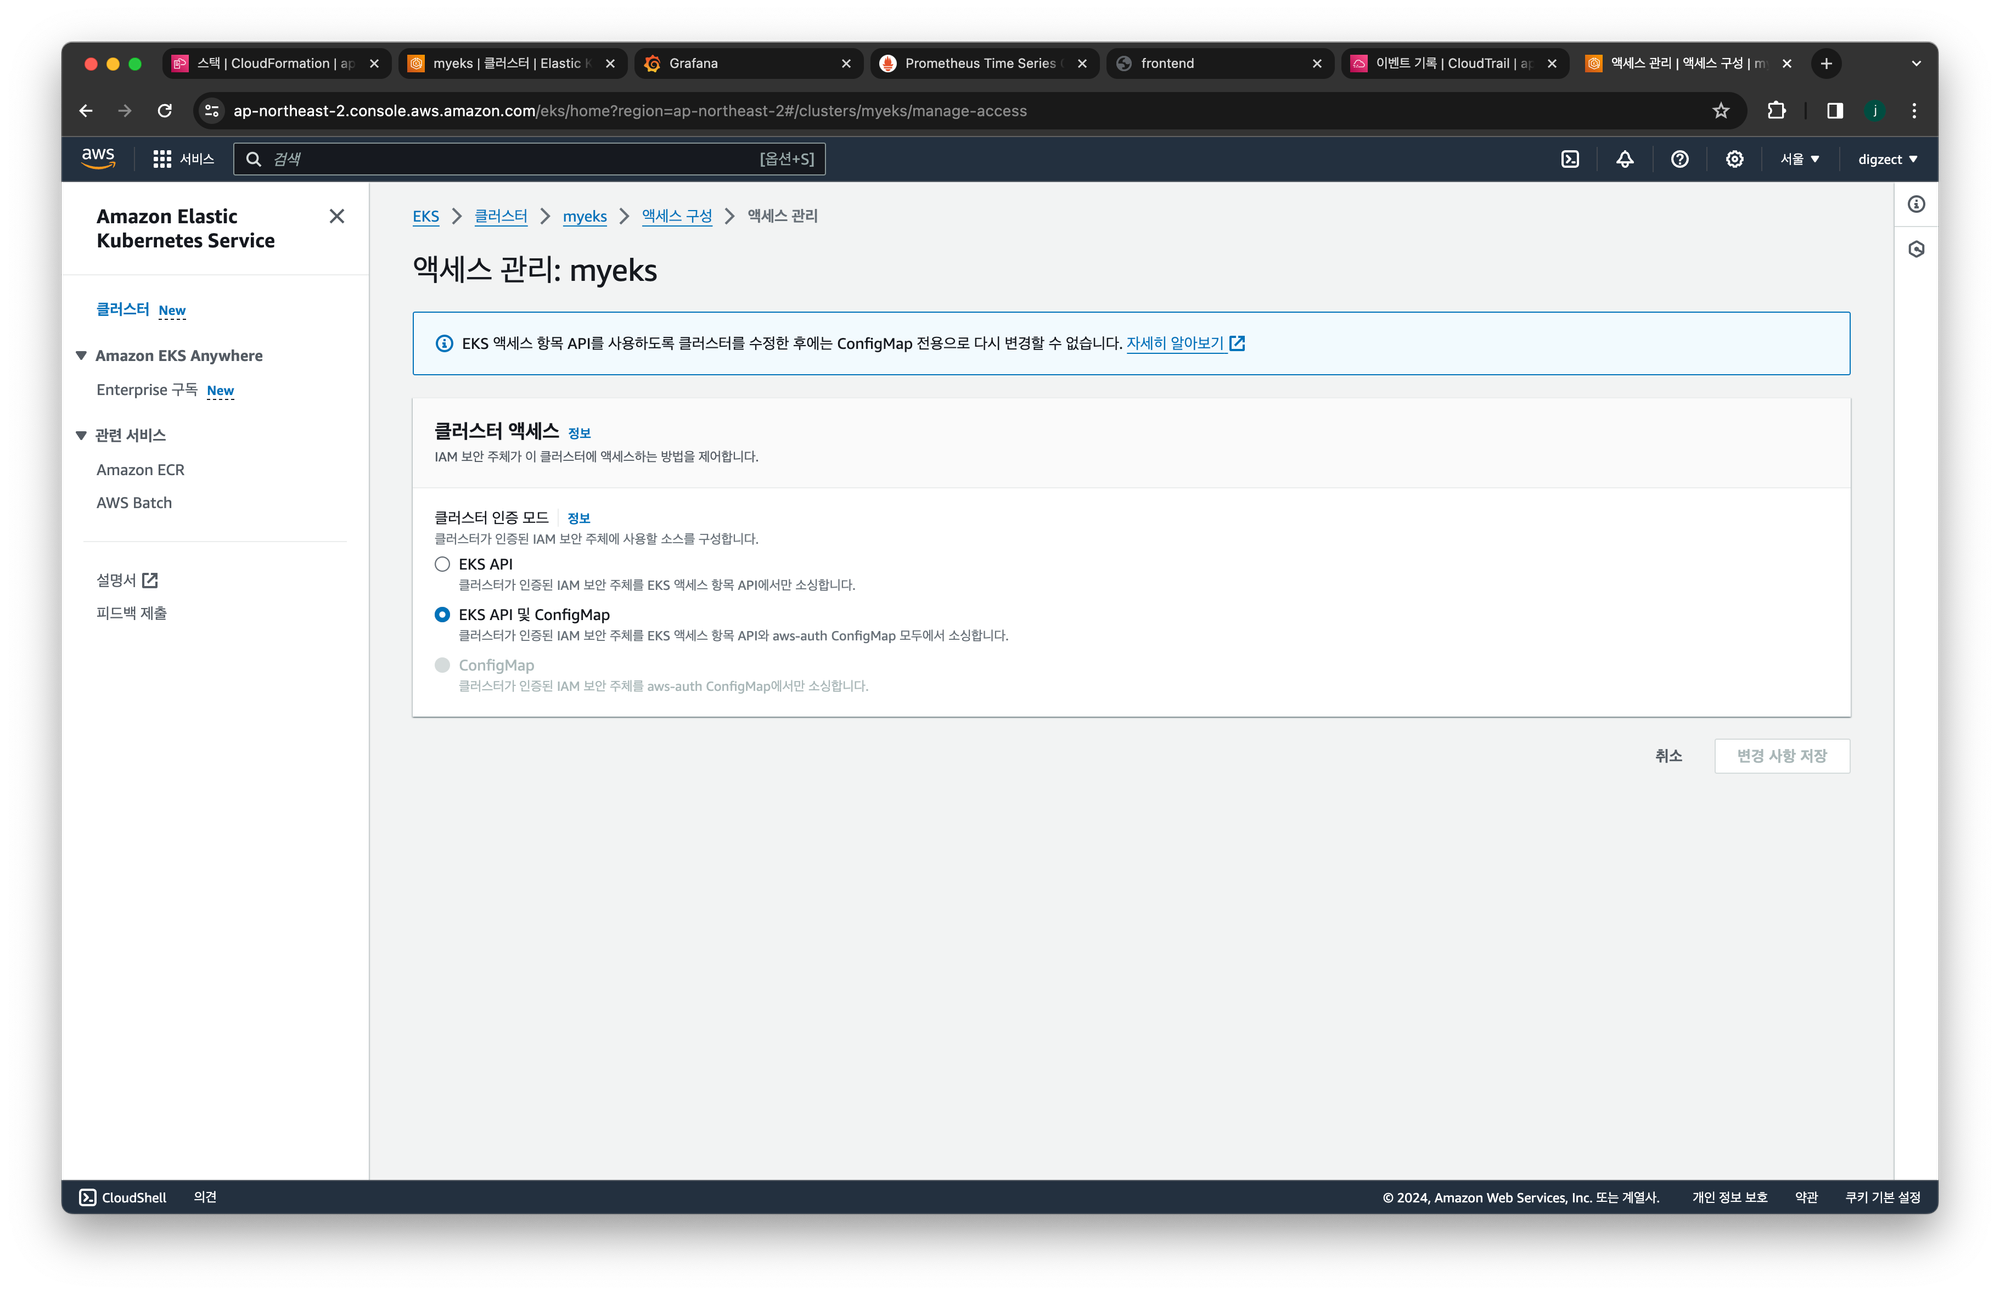Open 클러스터 in the side navigation
The width and height of the screenshot is (2000, 1295).
(x=123, y=310)
